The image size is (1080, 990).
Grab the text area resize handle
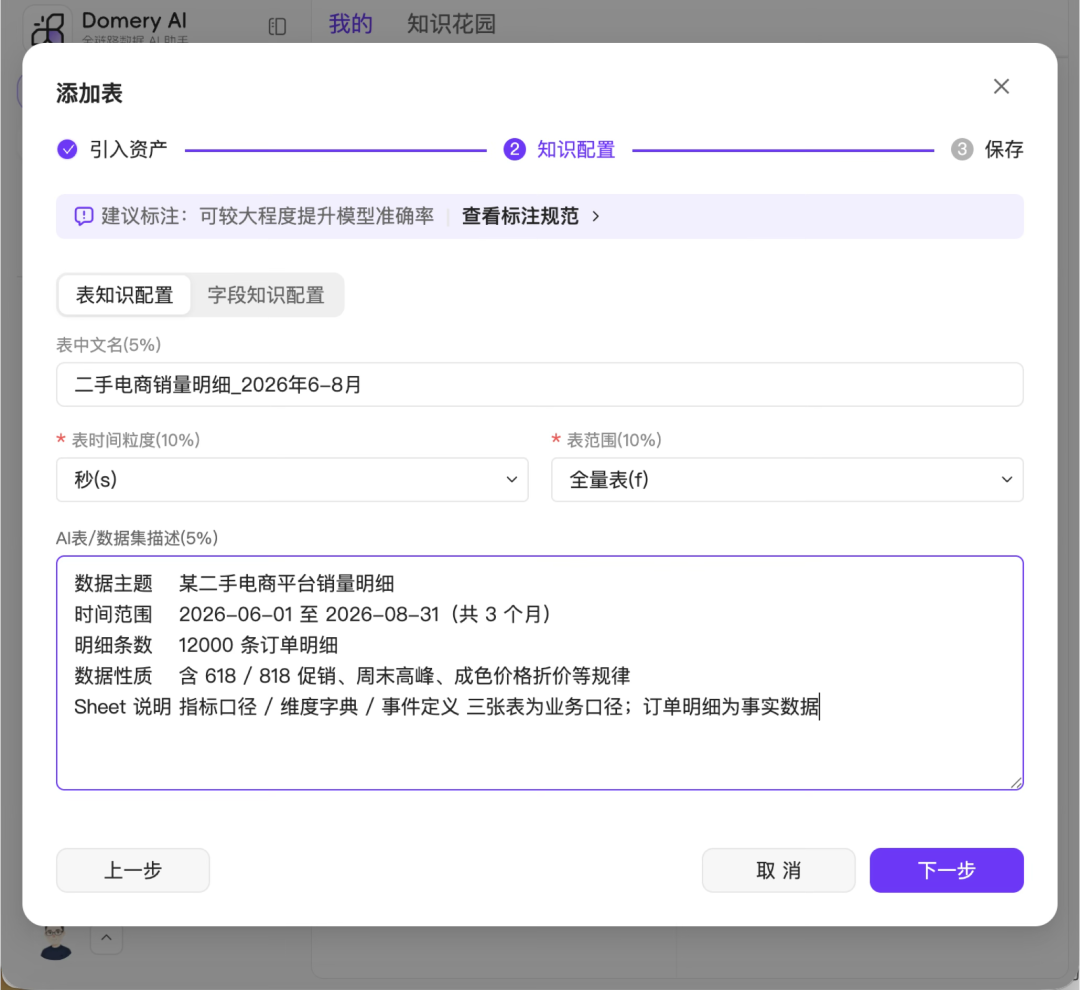coord(1016,783)
